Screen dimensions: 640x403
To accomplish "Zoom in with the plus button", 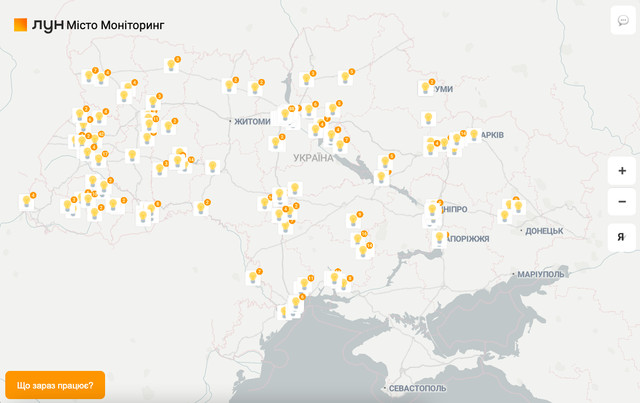I will (622, 171).
